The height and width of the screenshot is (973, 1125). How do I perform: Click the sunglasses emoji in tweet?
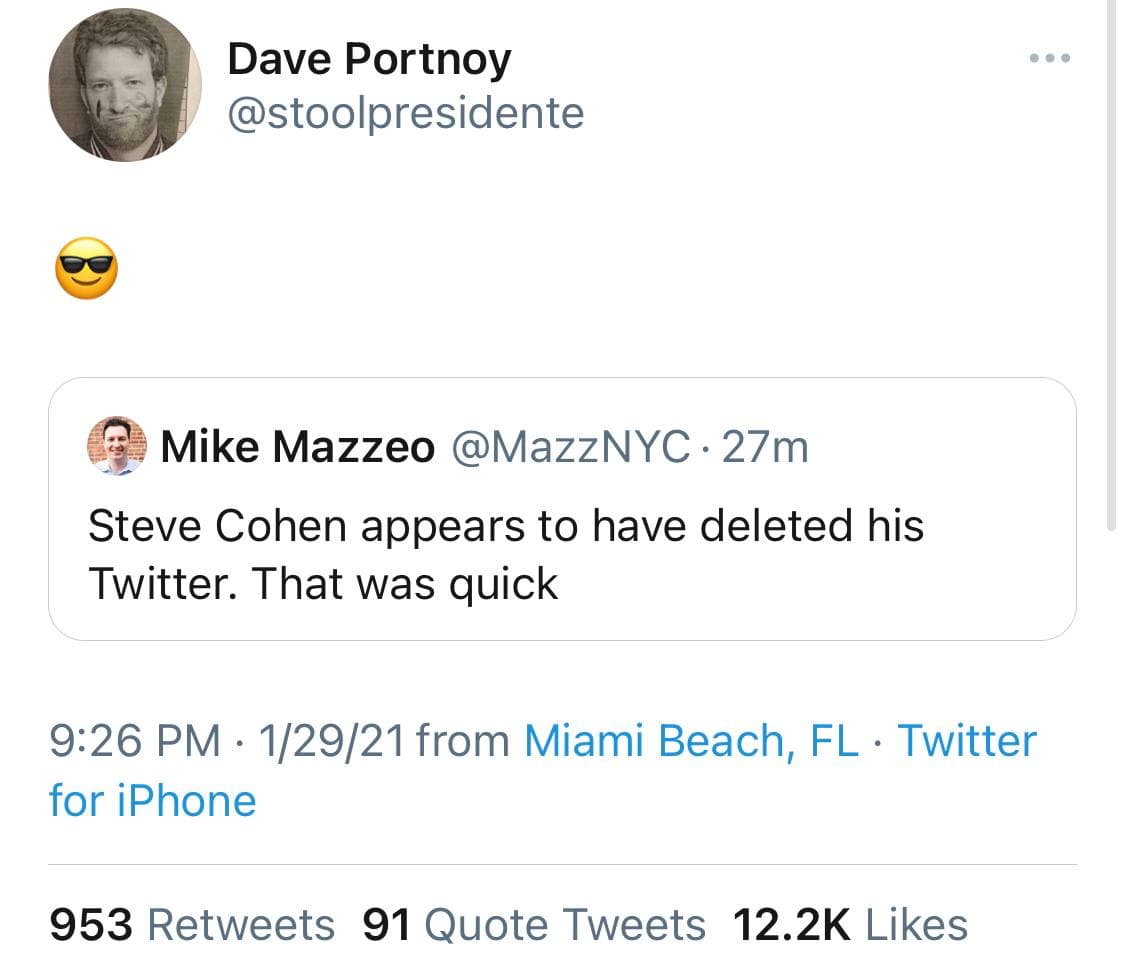[85, 269]
